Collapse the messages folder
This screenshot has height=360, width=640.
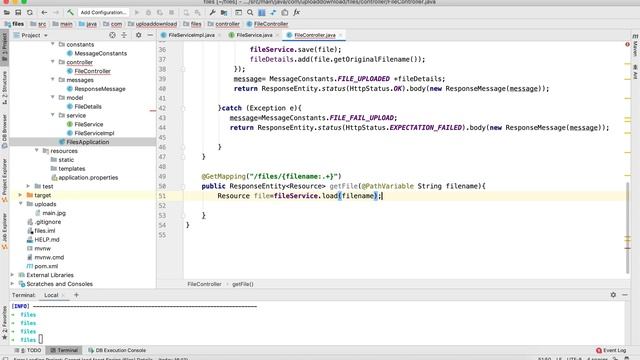point(53,80)
